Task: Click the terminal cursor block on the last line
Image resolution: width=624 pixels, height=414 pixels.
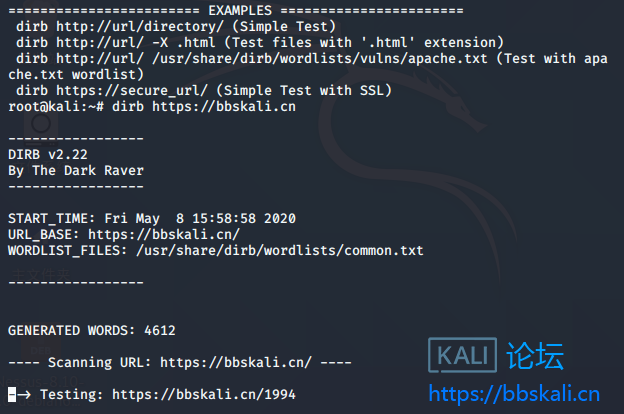Action: 11,395
